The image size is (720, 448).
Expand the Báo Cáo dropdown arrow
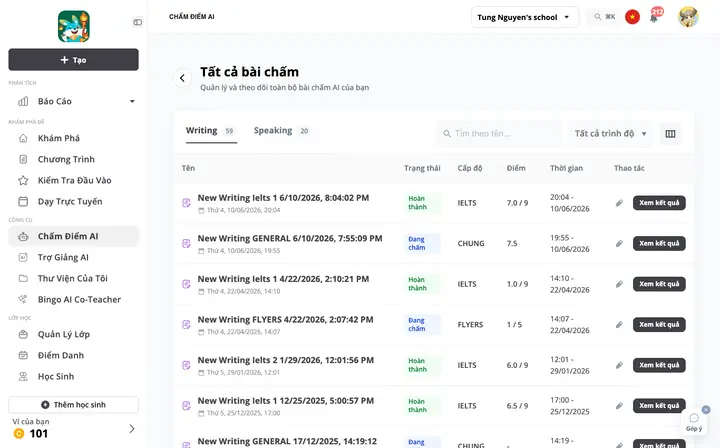pos(132,101)
